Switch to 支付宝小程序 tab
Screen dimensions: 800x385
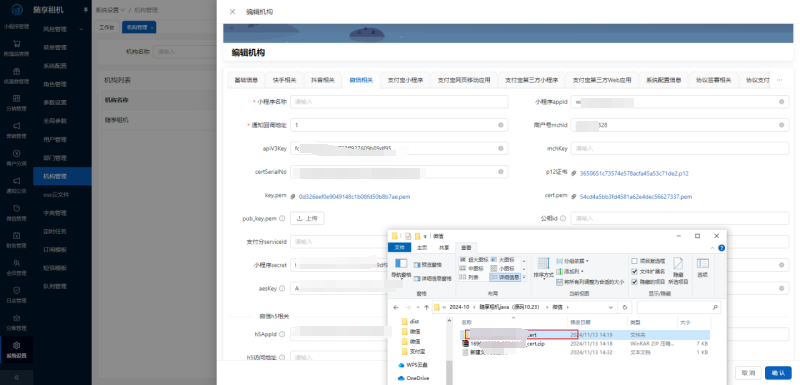tap(405, 80)
